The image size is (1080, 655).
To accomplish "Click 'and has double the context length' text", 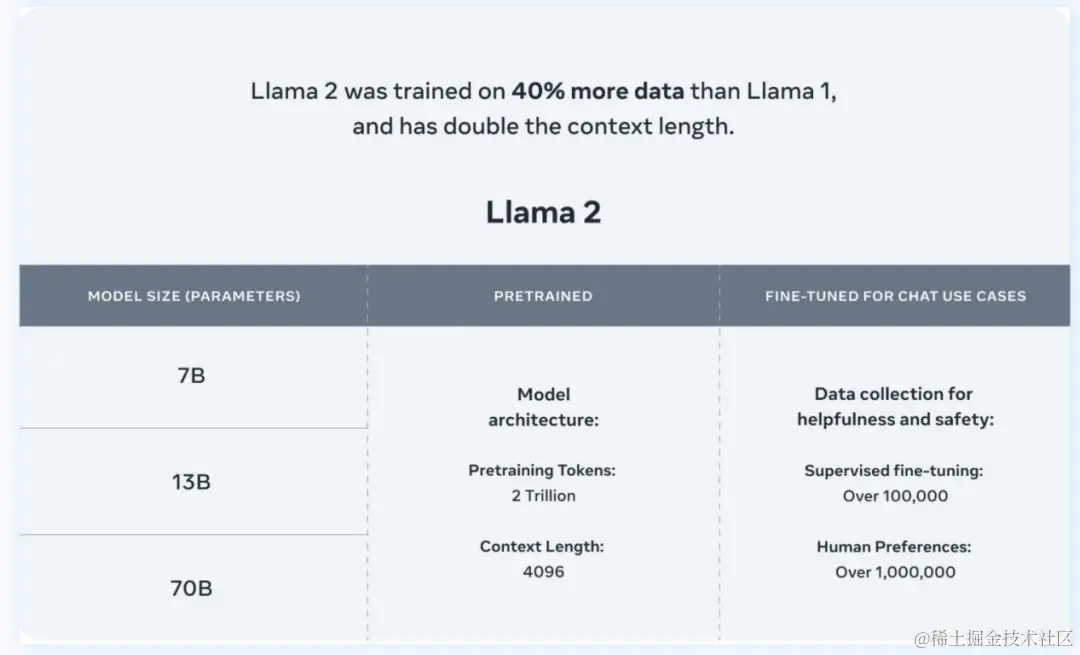I will (543, 126).
